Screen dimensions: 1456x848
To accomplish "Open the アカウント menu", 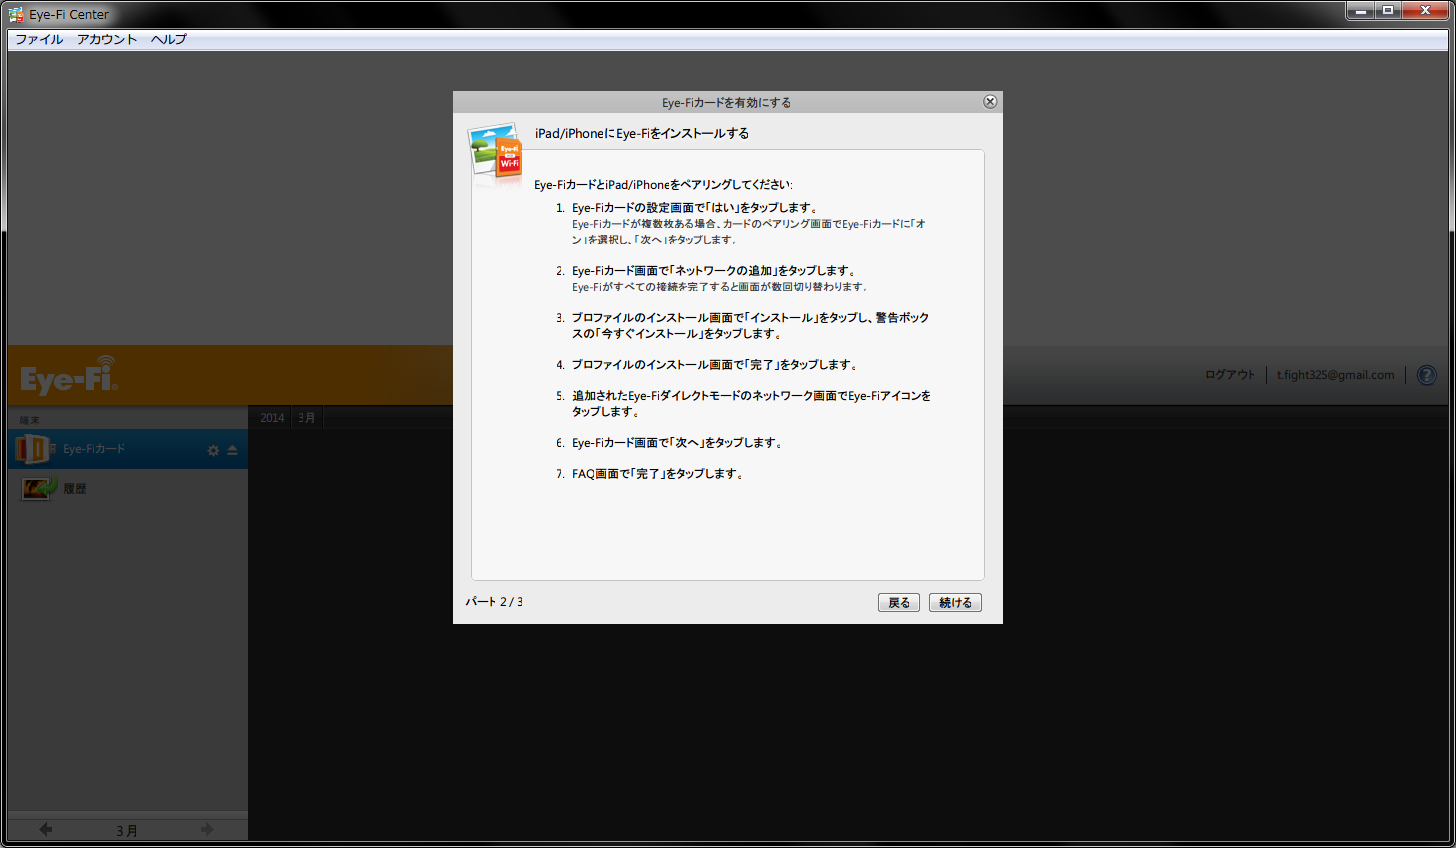I will click(x=107, y=39).
